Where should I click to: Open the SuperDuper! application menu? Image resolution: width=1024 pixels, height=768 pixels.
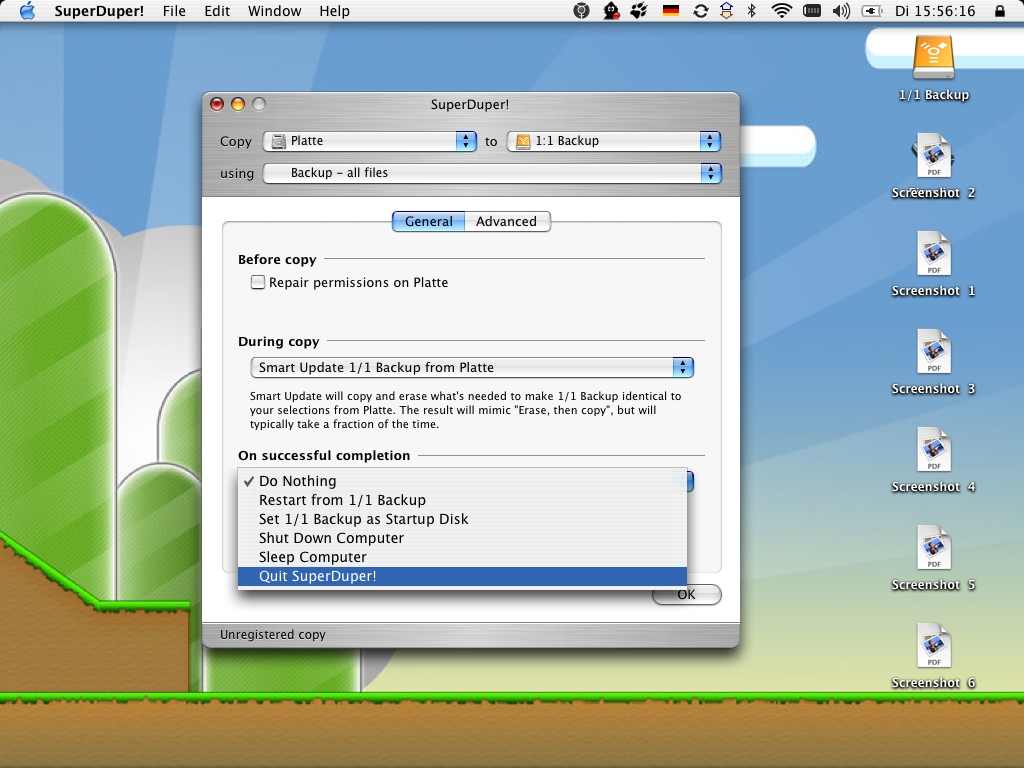pyautogui.click(x=99, y=11)
